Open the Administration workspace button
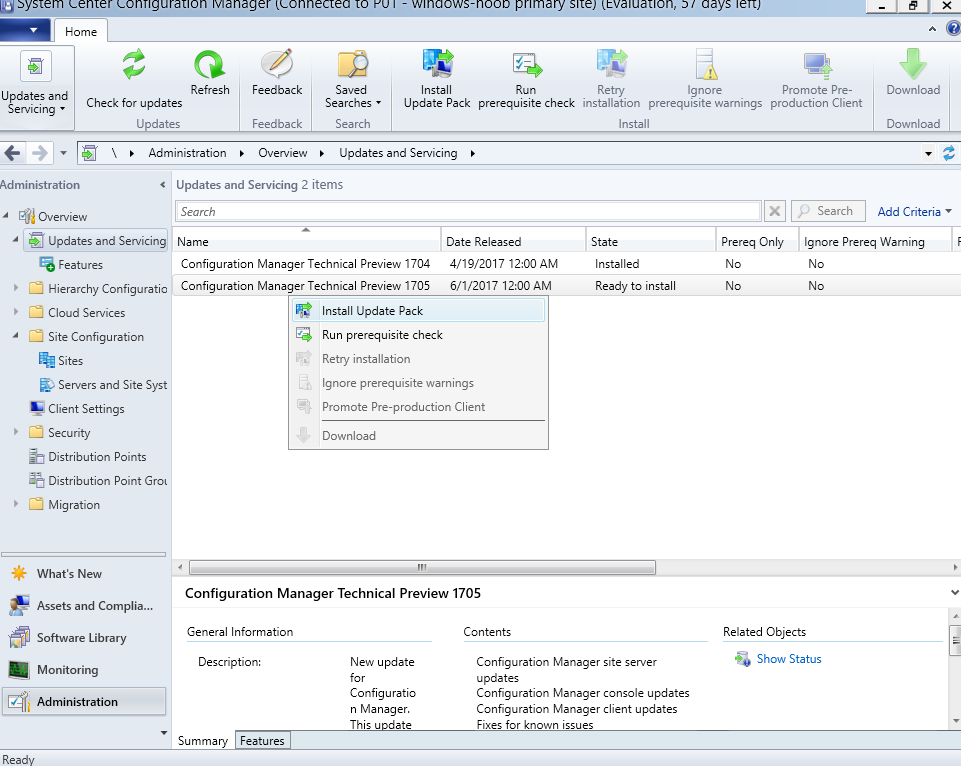Image resolution: width=961 pixels, height=766 pixels. point(84,701)
